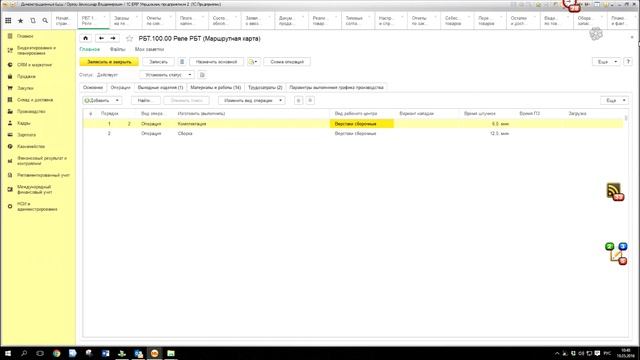Viewport: 640px width, 360px height.
Task: Open Chrome from taskbar
Action: click(x=56, y=353)
